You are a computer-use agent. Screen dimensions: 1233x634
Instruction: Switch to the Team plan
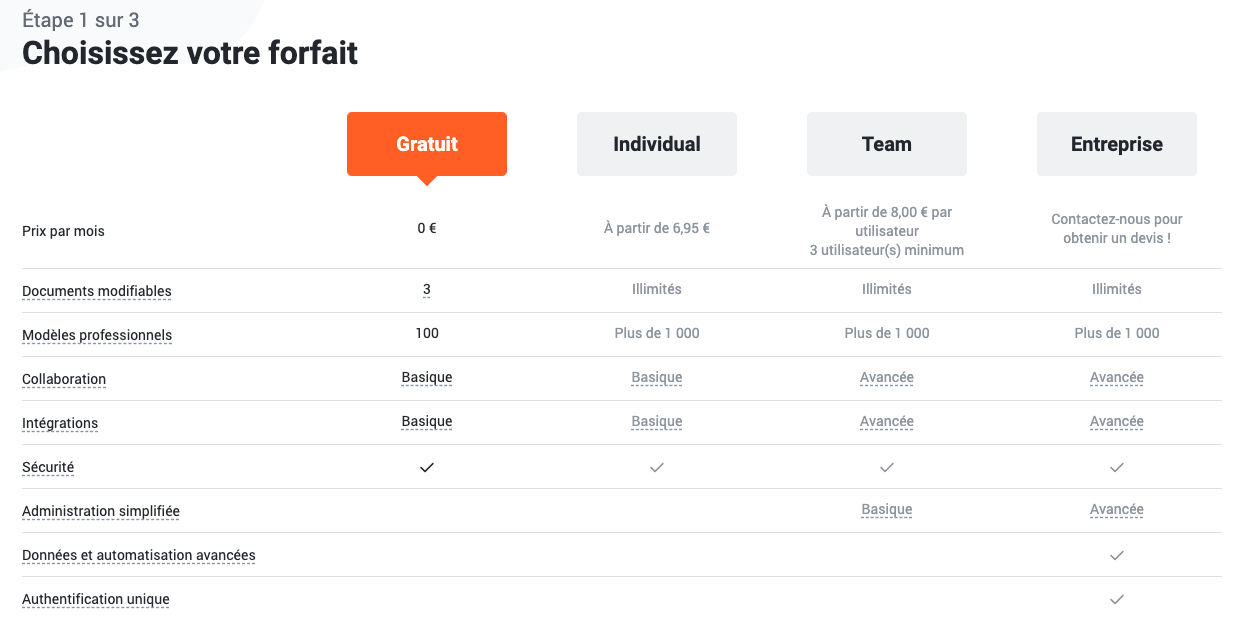coord(887,144)
